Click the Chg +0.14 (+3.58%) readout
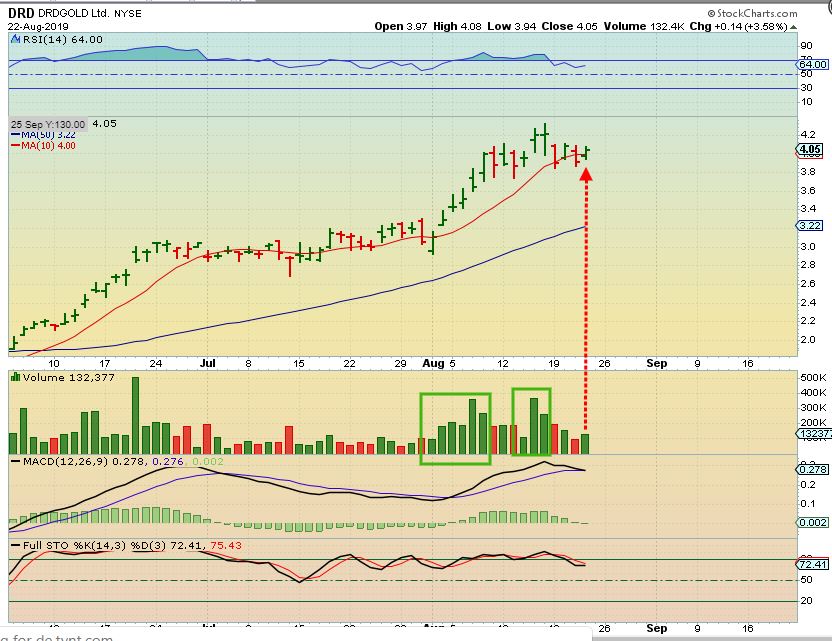The height and width of the screenshot is (641, 832). click(738, 26)
